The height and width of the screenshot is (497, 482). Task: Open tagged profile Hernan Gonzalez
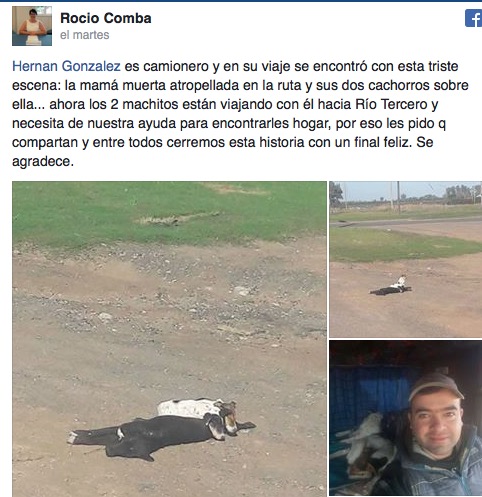[66, 66]
